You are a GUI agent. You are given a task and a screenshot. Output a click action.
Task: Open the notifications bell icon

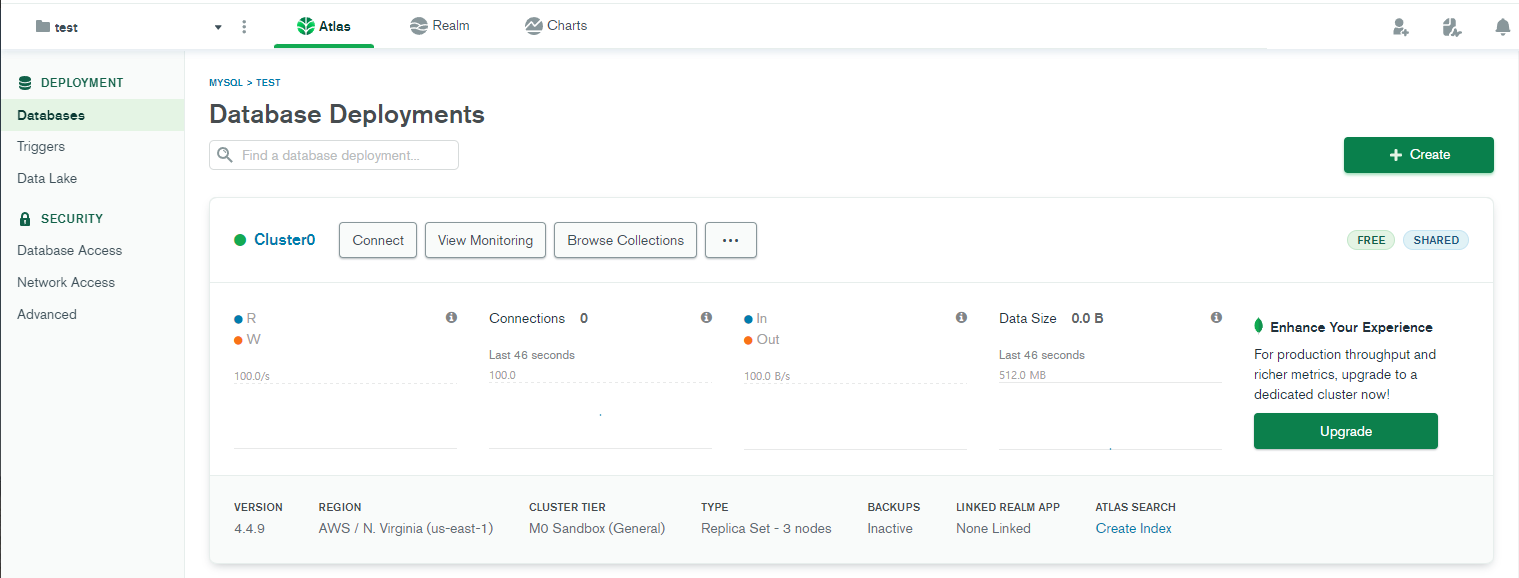coord(1502,27)
